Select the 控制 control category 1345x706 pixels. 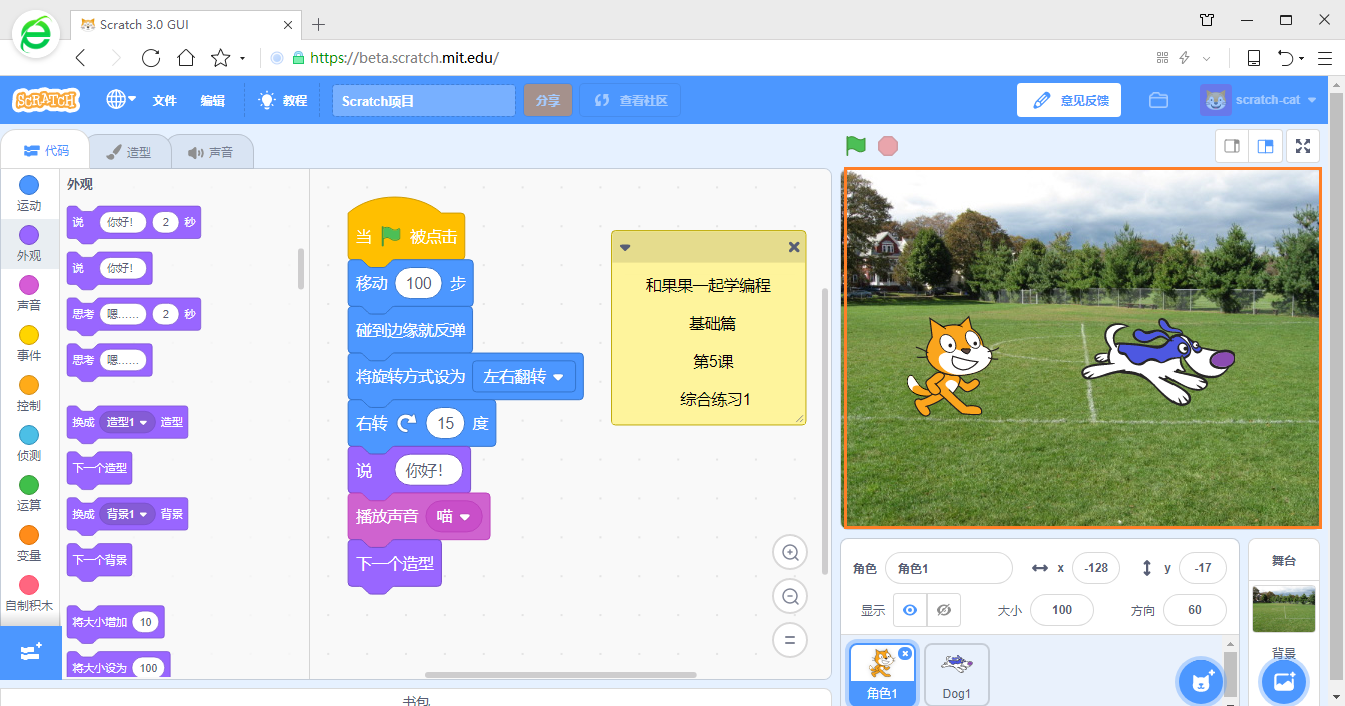coord(29,393)
